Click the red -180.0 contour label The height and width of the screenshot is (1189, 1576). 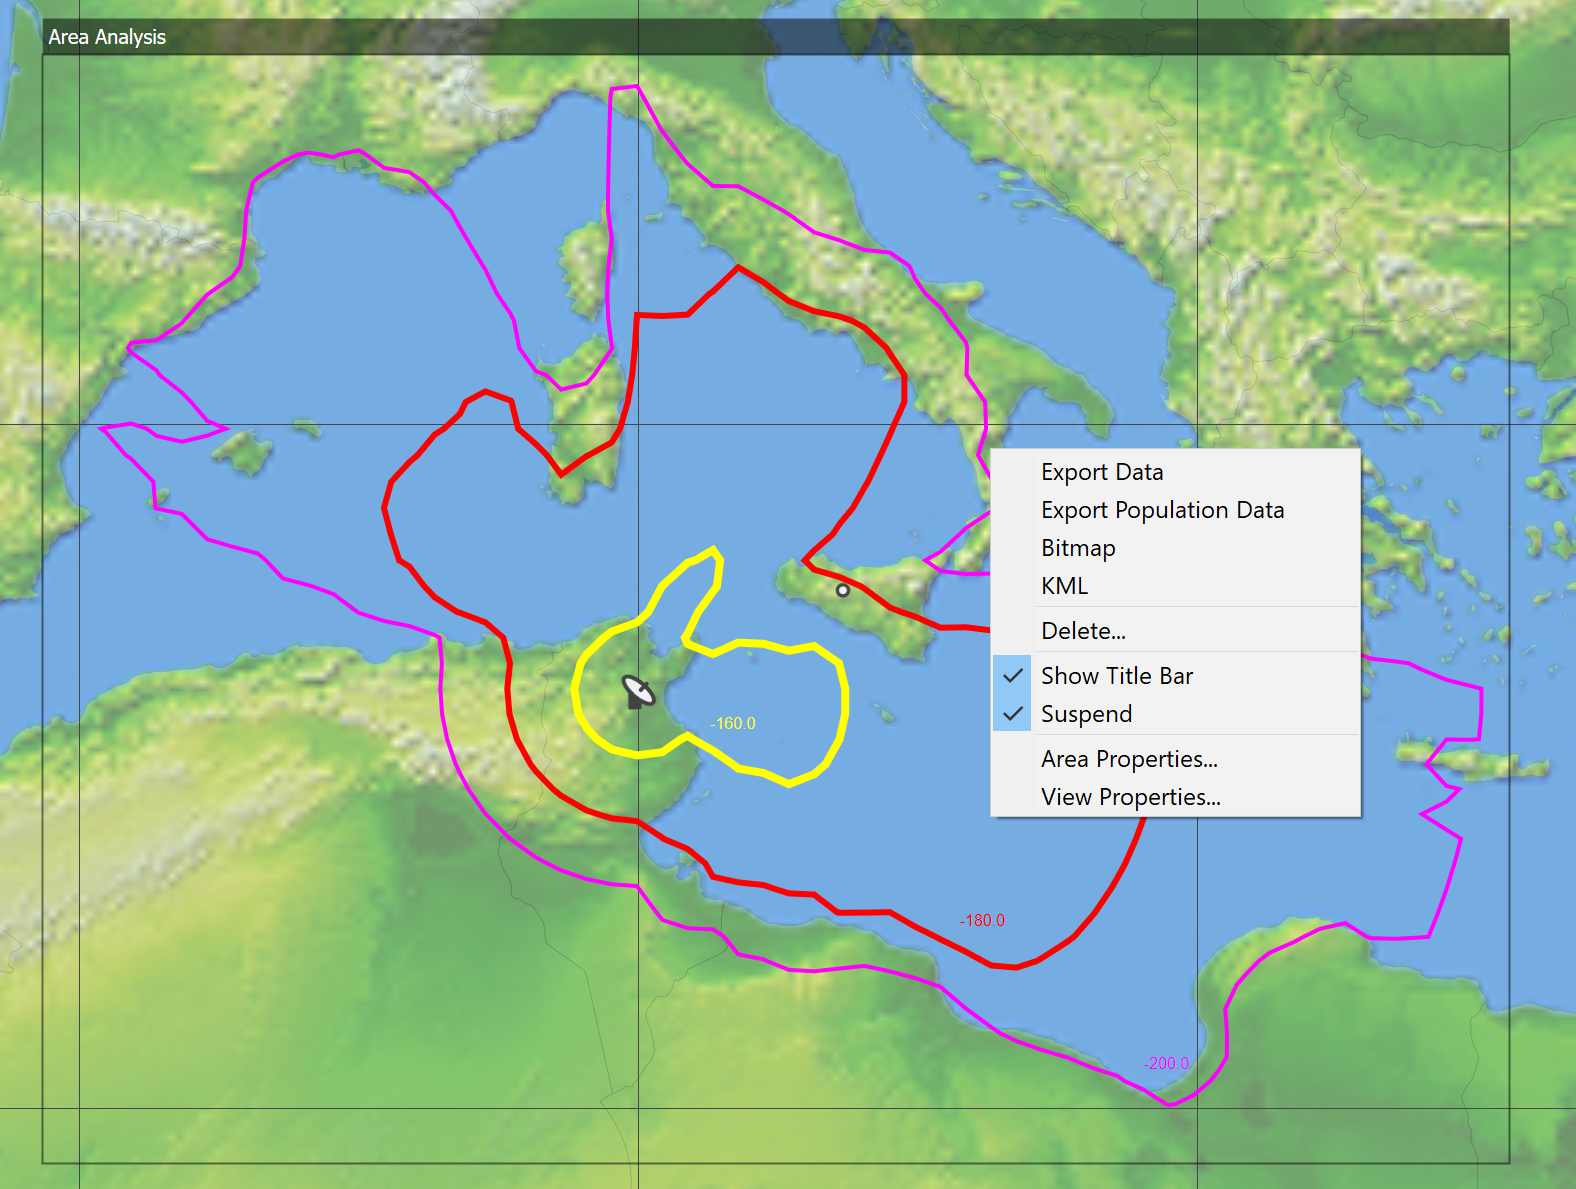tap(982, 920)
